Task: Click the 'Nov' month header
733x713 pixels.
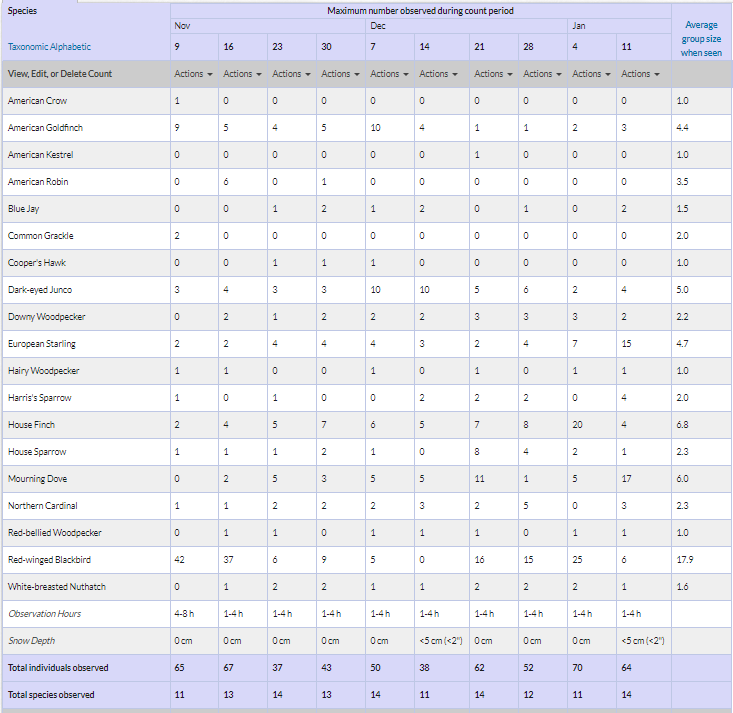Action: click(x=182, y=26)
